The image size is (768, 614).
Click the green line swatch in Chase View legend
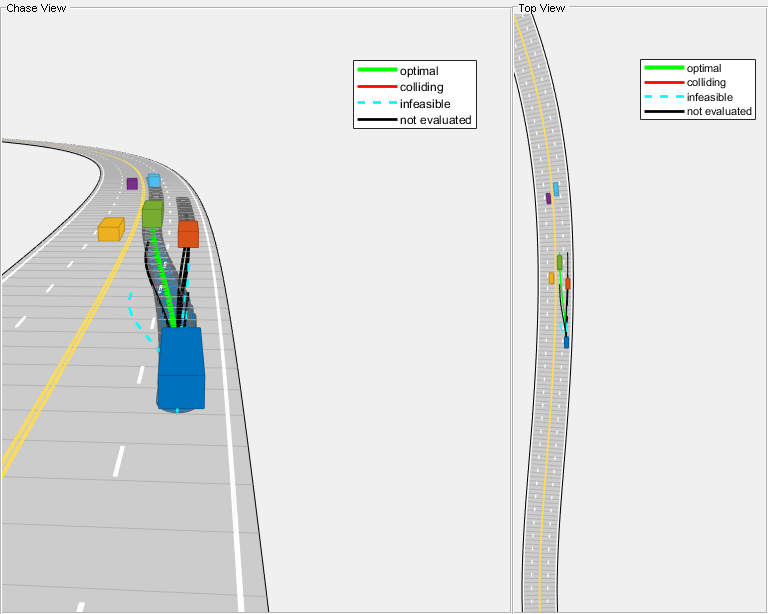[x=376, y=71]
